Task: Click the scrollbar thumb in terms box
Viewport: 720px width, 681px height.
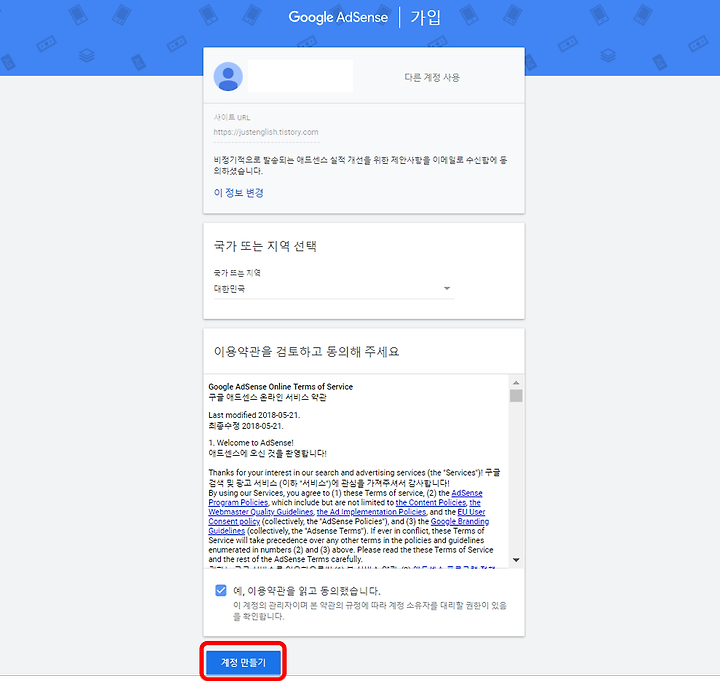Action: (x=516, y=396)
